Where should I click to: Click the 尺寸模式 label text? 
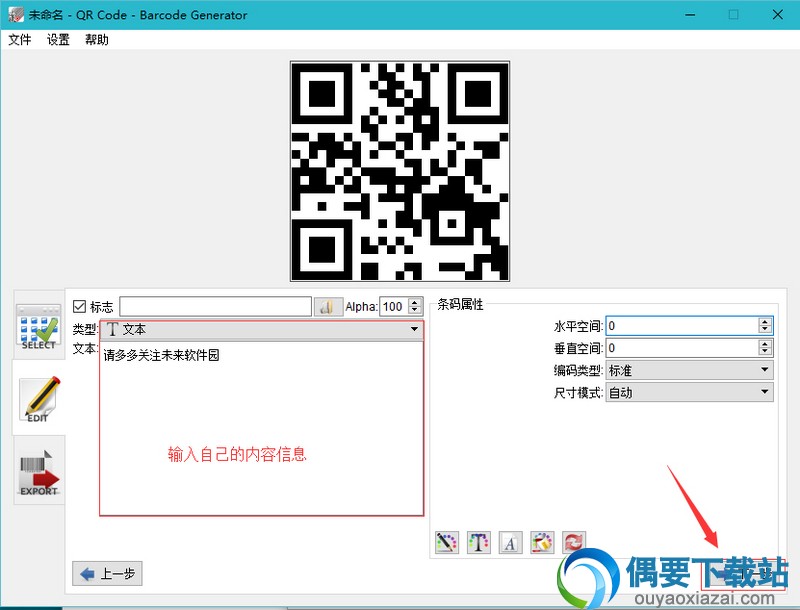click(x=578, y=393)
